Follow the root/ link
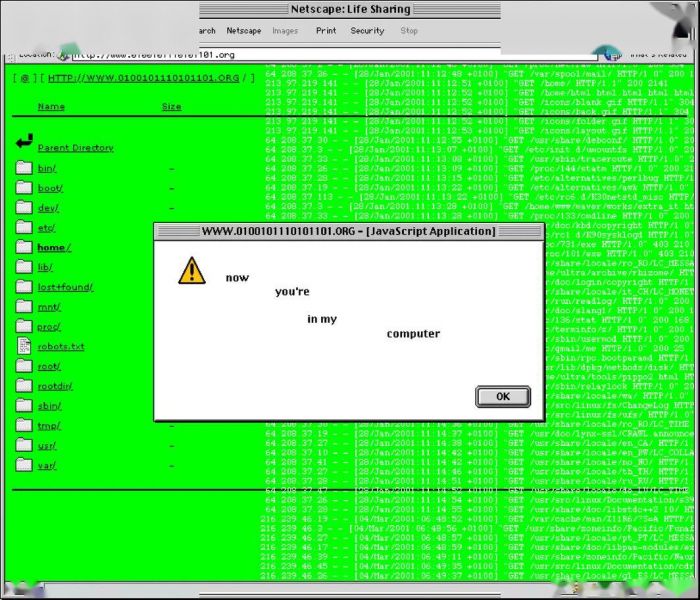Screen dimensions: 700x600 point(49,367)
